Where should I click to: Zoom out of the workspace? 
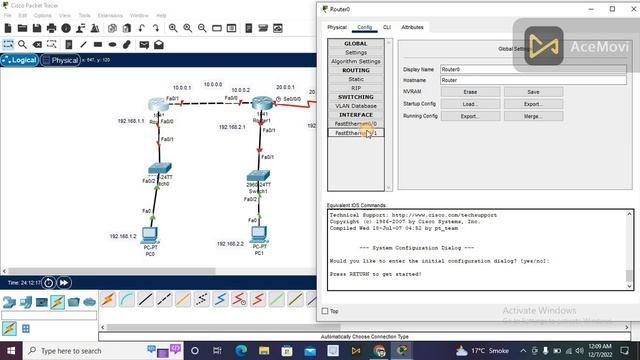click(x=202, y=28)
